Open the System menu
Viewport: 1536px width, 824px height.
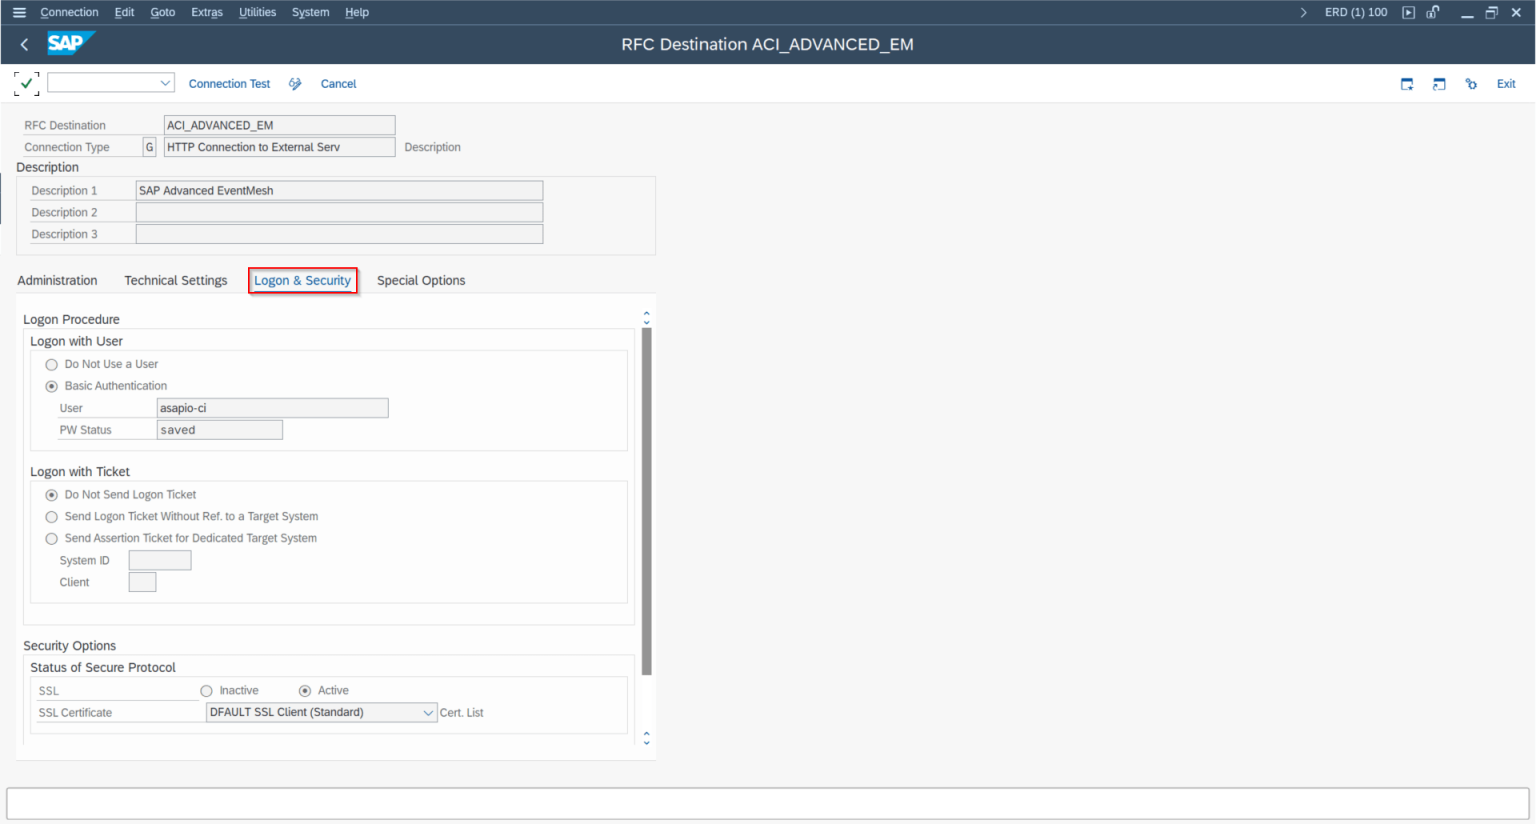point(310,12)
